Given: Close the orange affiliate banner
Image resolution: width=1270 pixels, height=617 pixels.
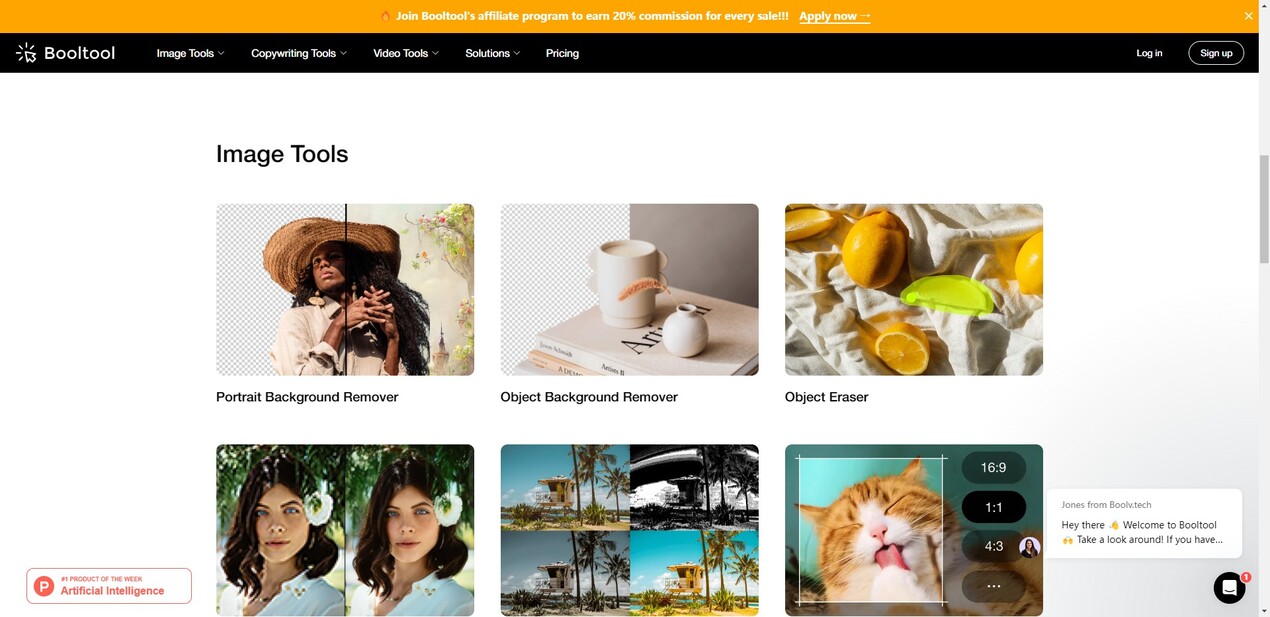Looking at the screenshot, I should tap(1248, 16).
